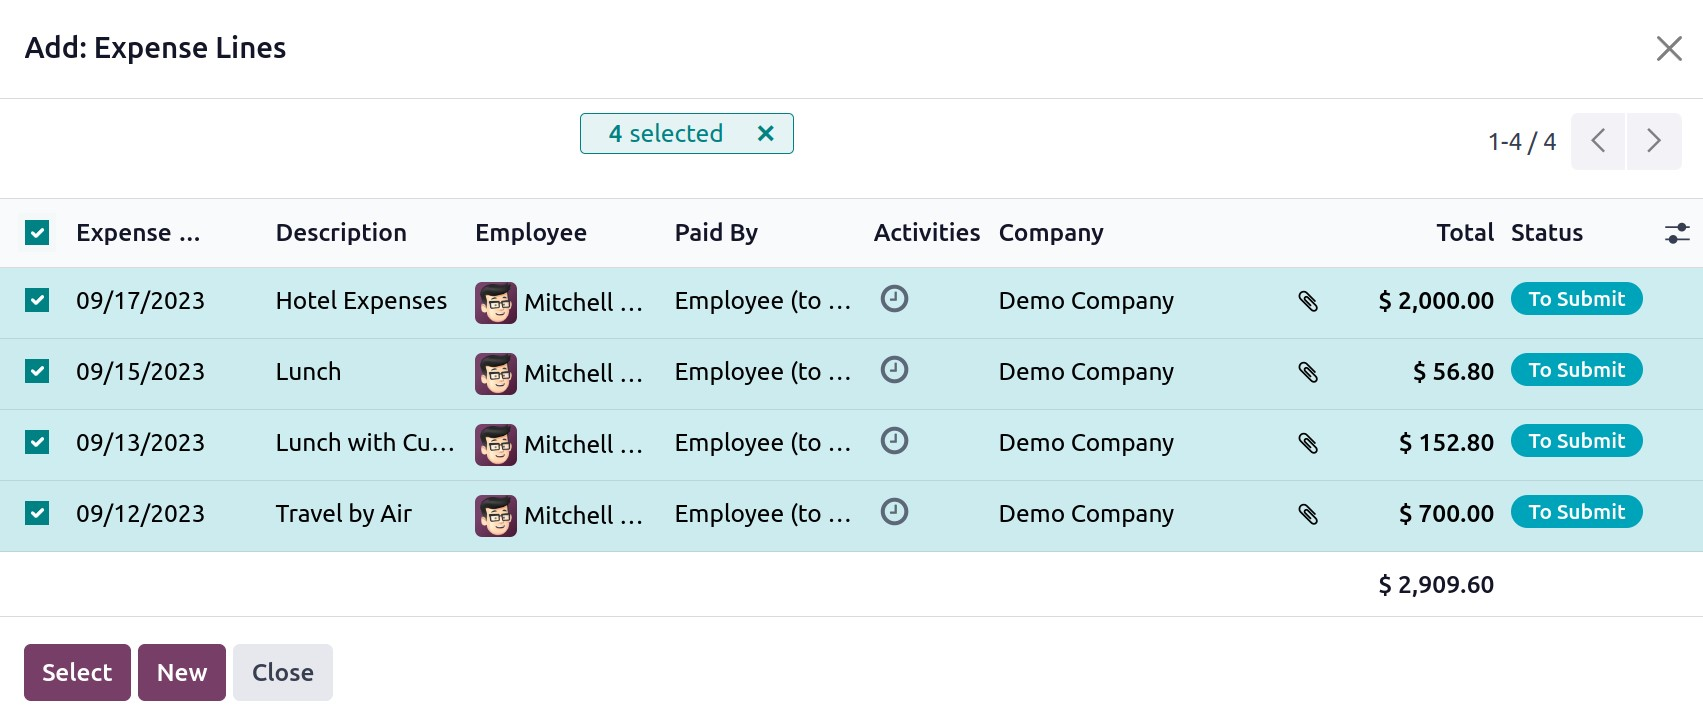The width and height of the screenshot is (1703, 723).
Task: Go to the next page of records
Action: tap(1653, 141)
